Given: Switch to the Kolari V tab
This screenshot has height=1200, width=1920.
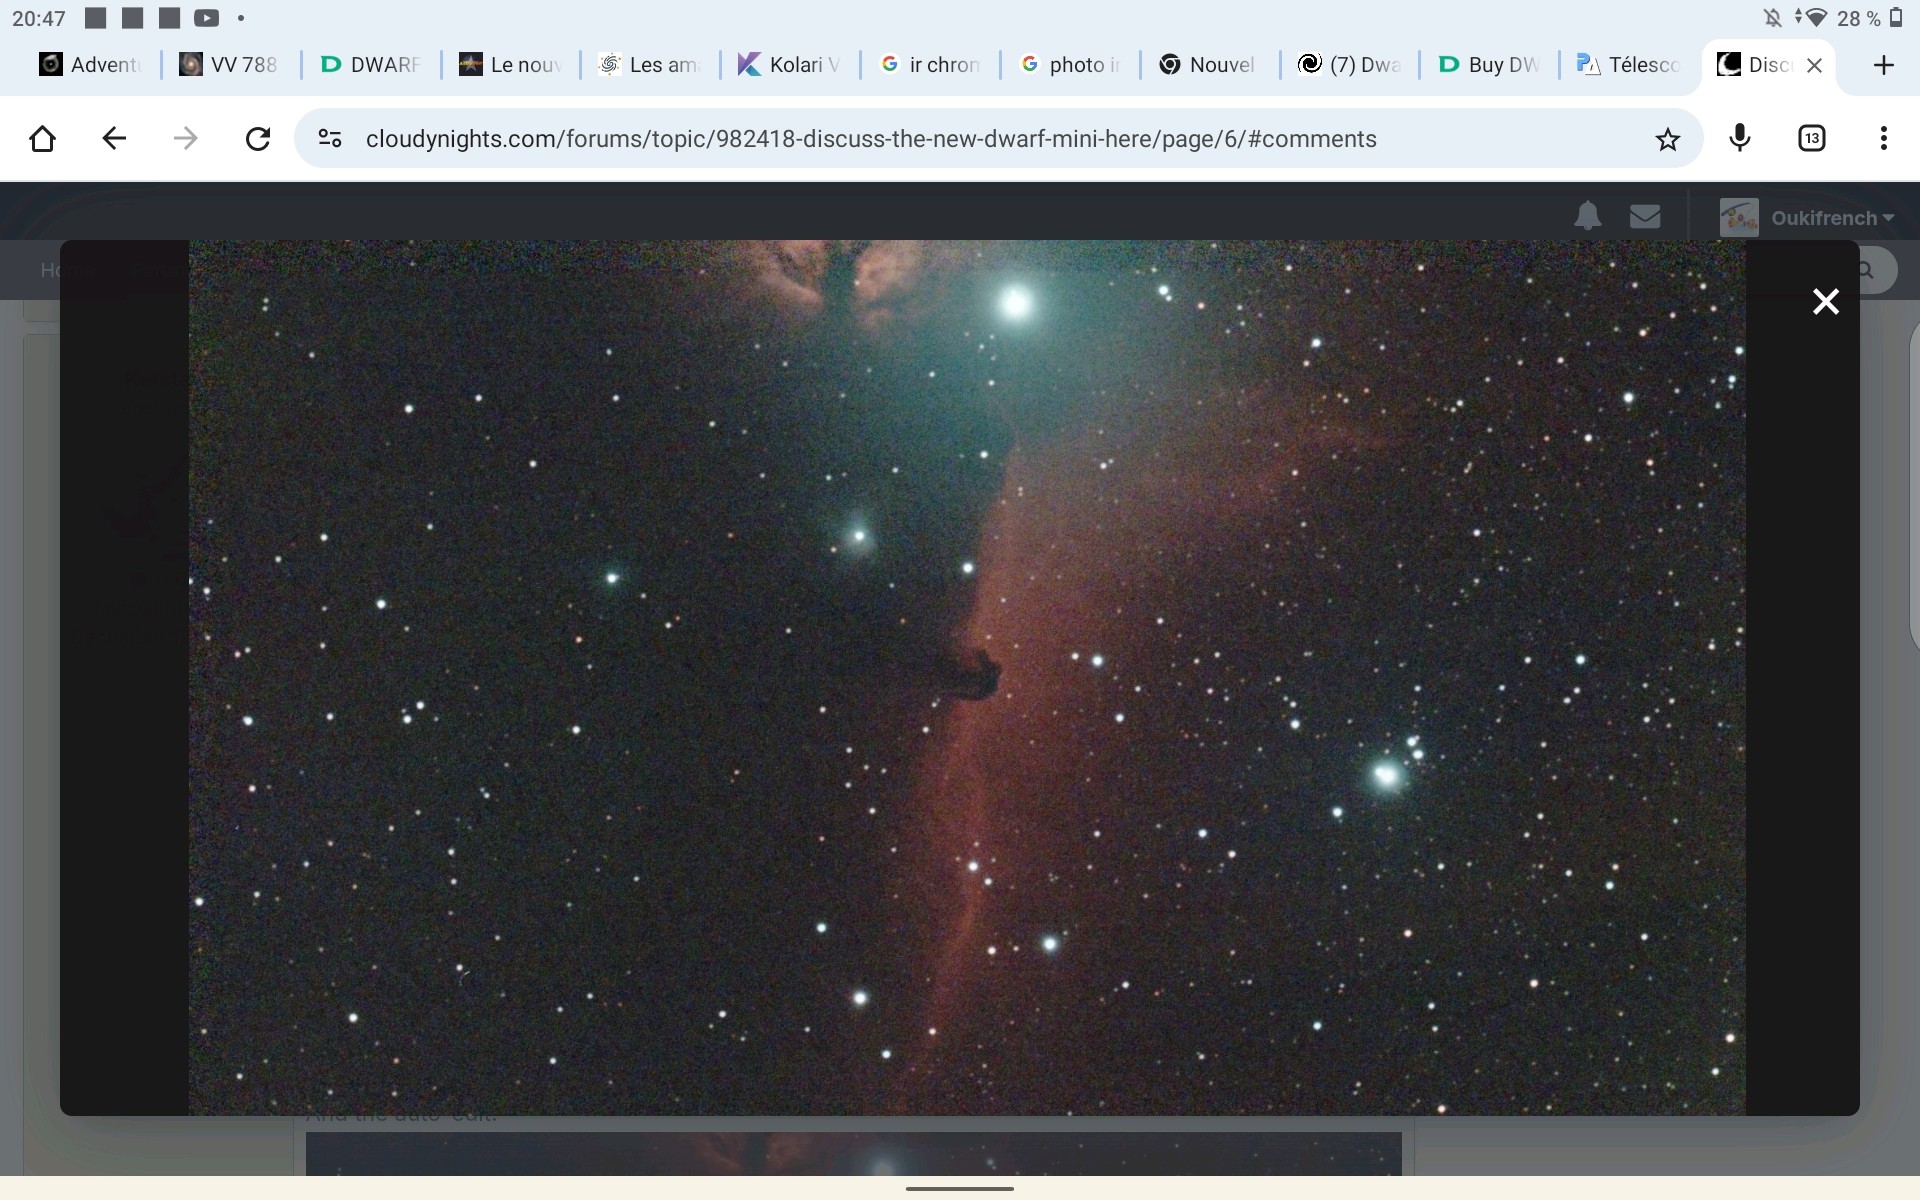Looking at the screenshot, I should [x=789, y=65].
